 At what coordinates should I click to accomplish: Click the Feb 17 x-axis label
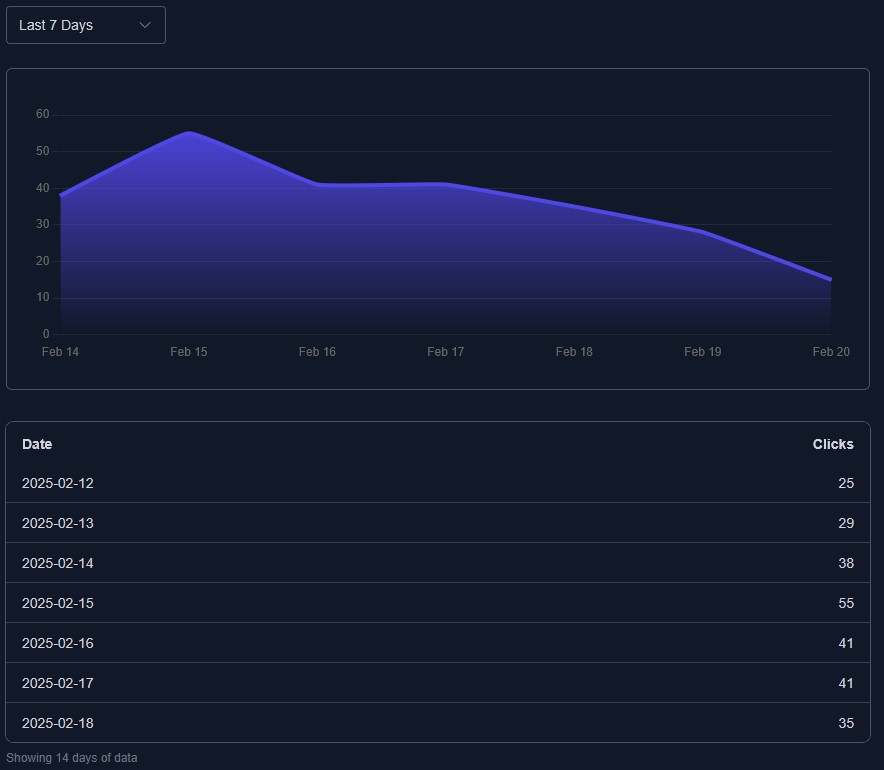(x=446, y=352)
